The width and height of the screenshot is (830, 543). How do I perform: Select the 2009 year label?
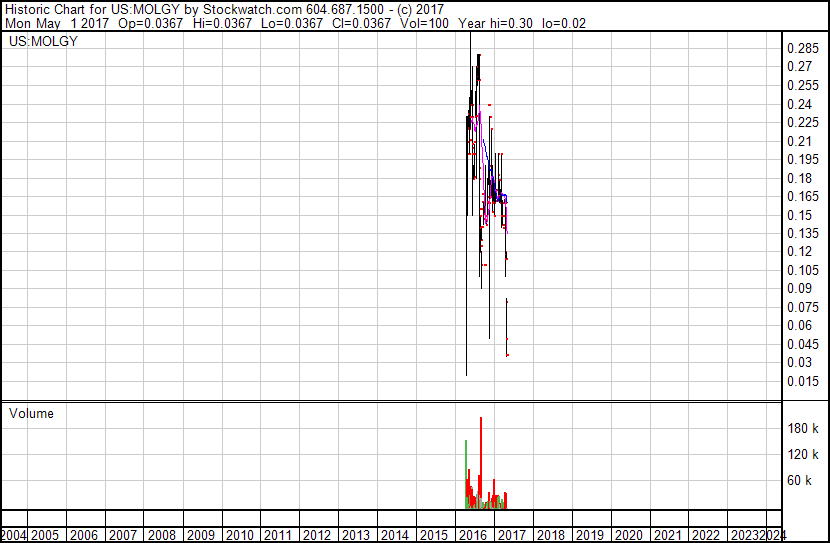point(201,536)
